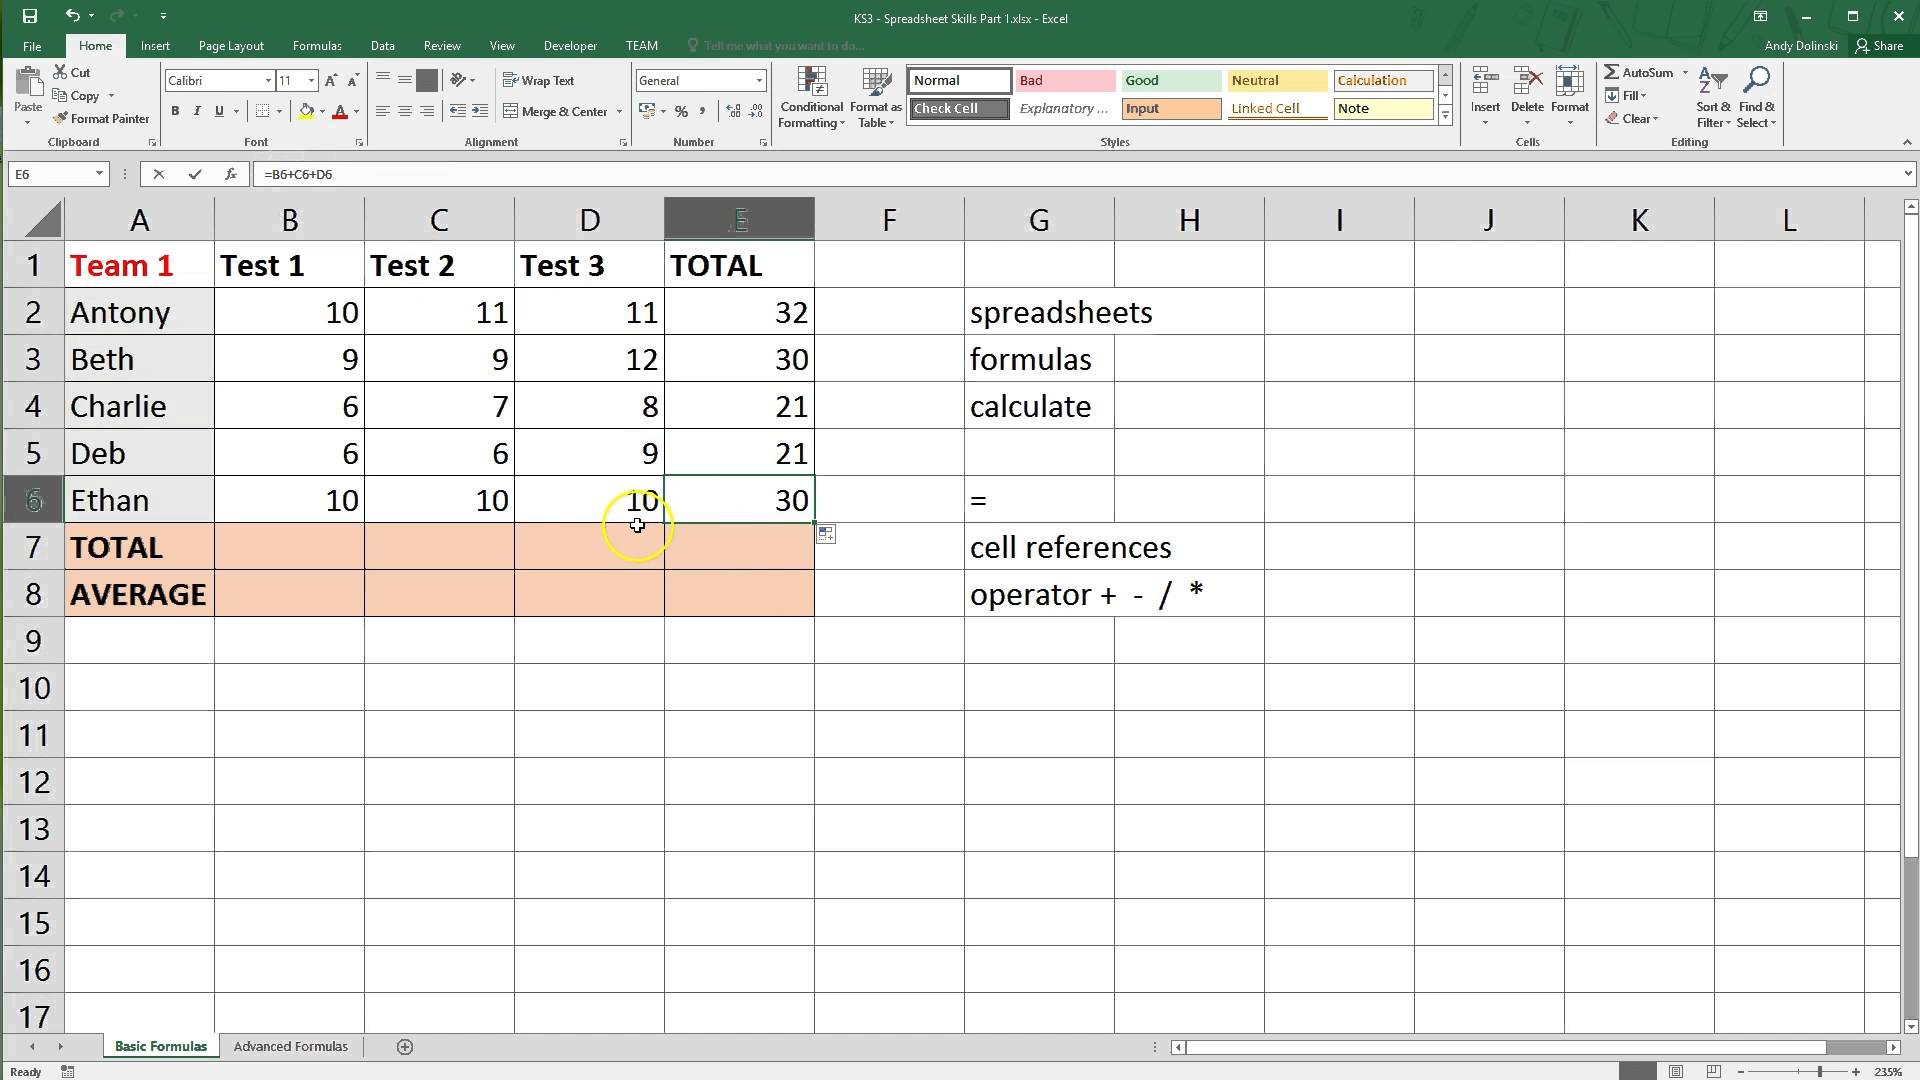1920x1080 pixels.
Task: Click the Basic Formulas sheet tab
Action: click(x=161, y=1046)
